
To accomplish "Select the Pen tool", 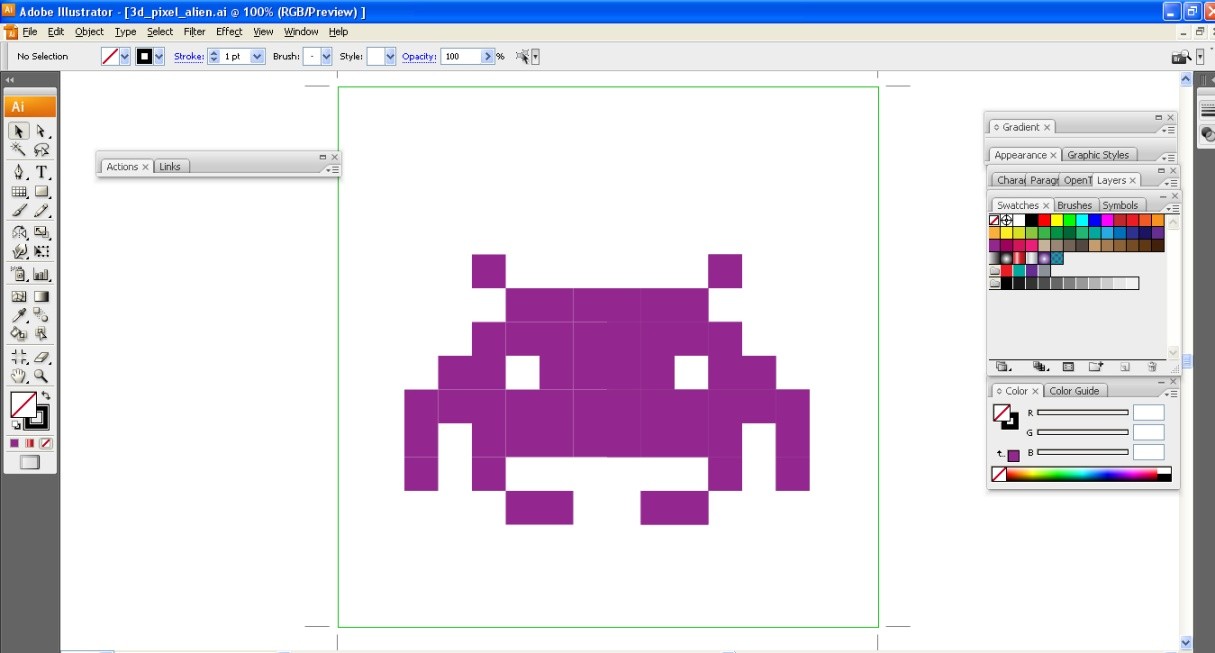I will point(19,172).
